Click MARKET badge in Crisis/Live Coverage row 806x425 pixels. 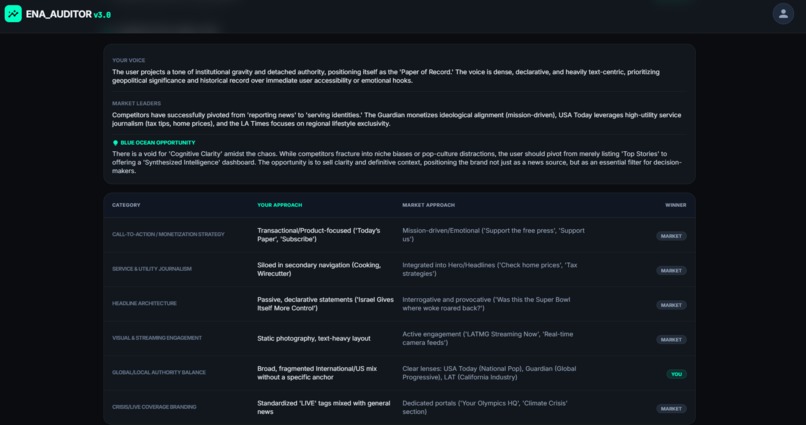[671, 409]
